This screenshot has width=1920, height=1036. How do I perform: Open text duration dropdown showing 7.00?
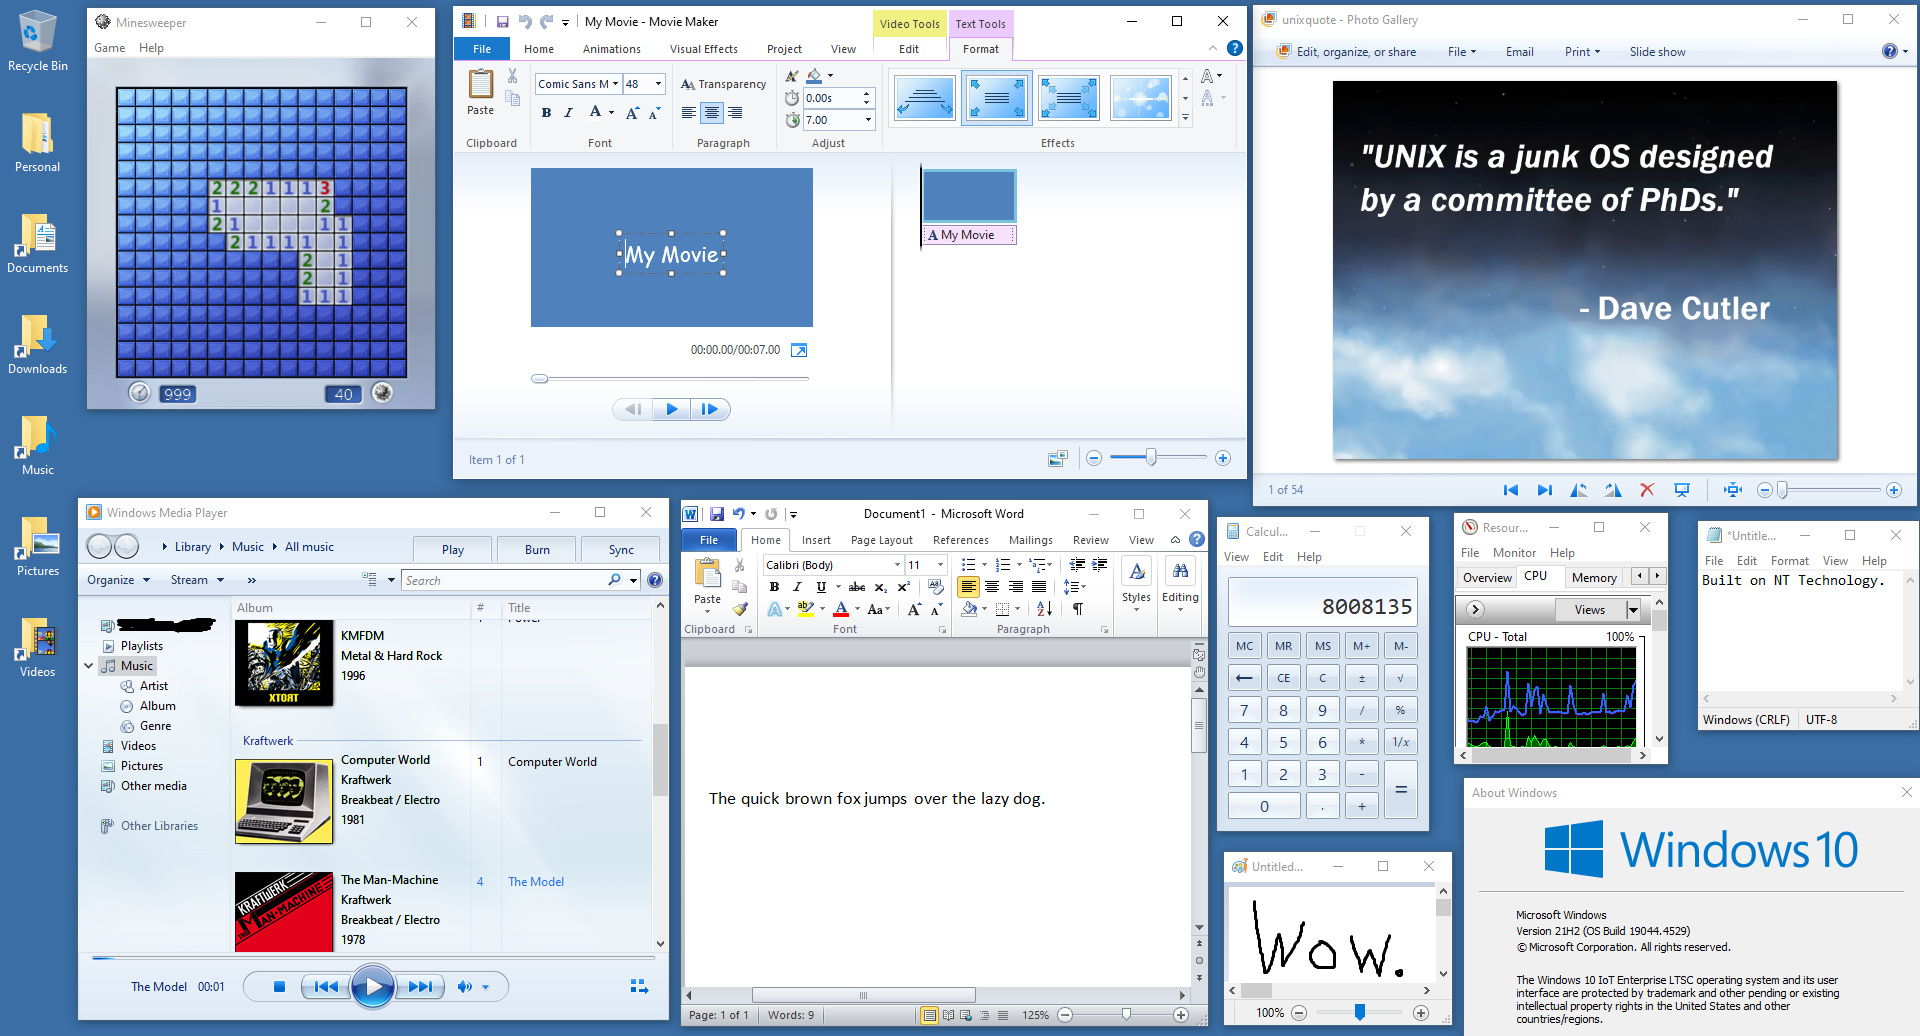click(868, 120)
